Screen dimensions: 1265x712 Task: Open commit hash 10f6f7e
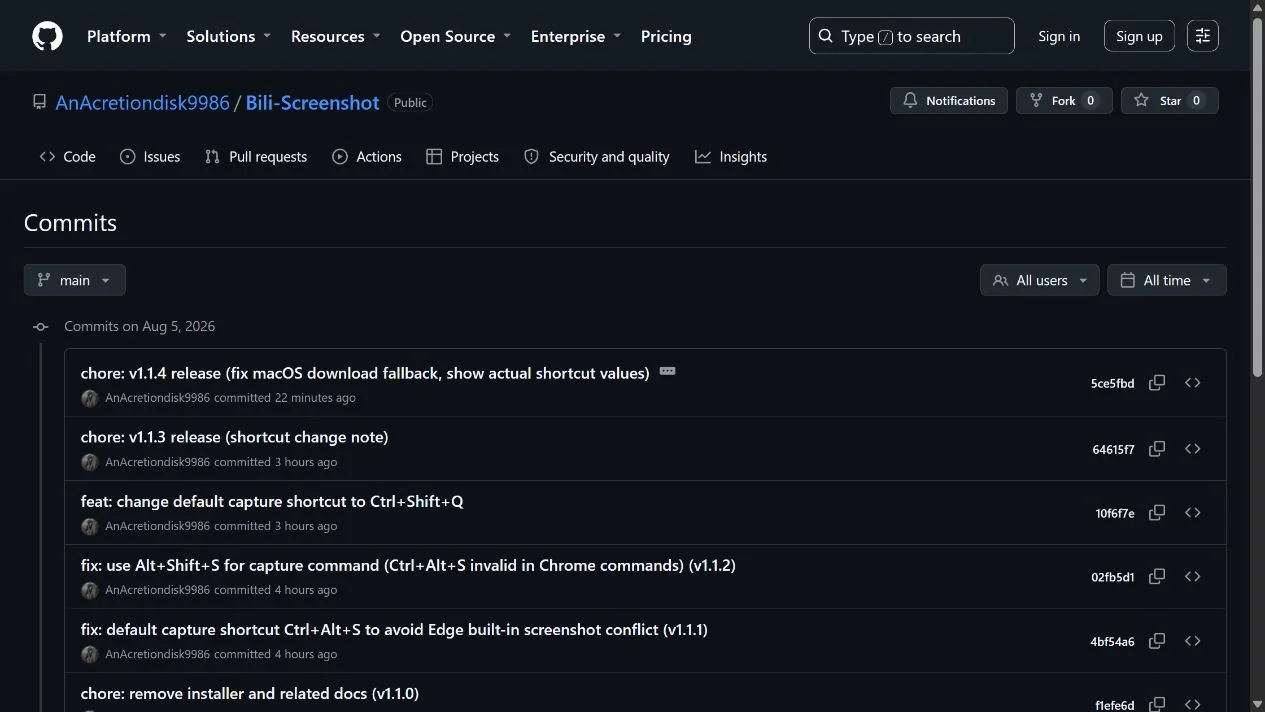point(1115,514)
